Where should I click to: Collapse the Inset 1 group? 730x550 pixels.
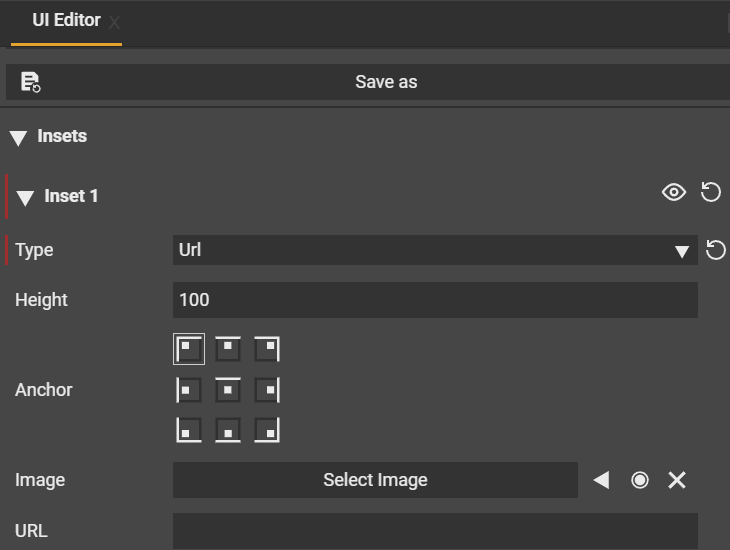[25, 197]
